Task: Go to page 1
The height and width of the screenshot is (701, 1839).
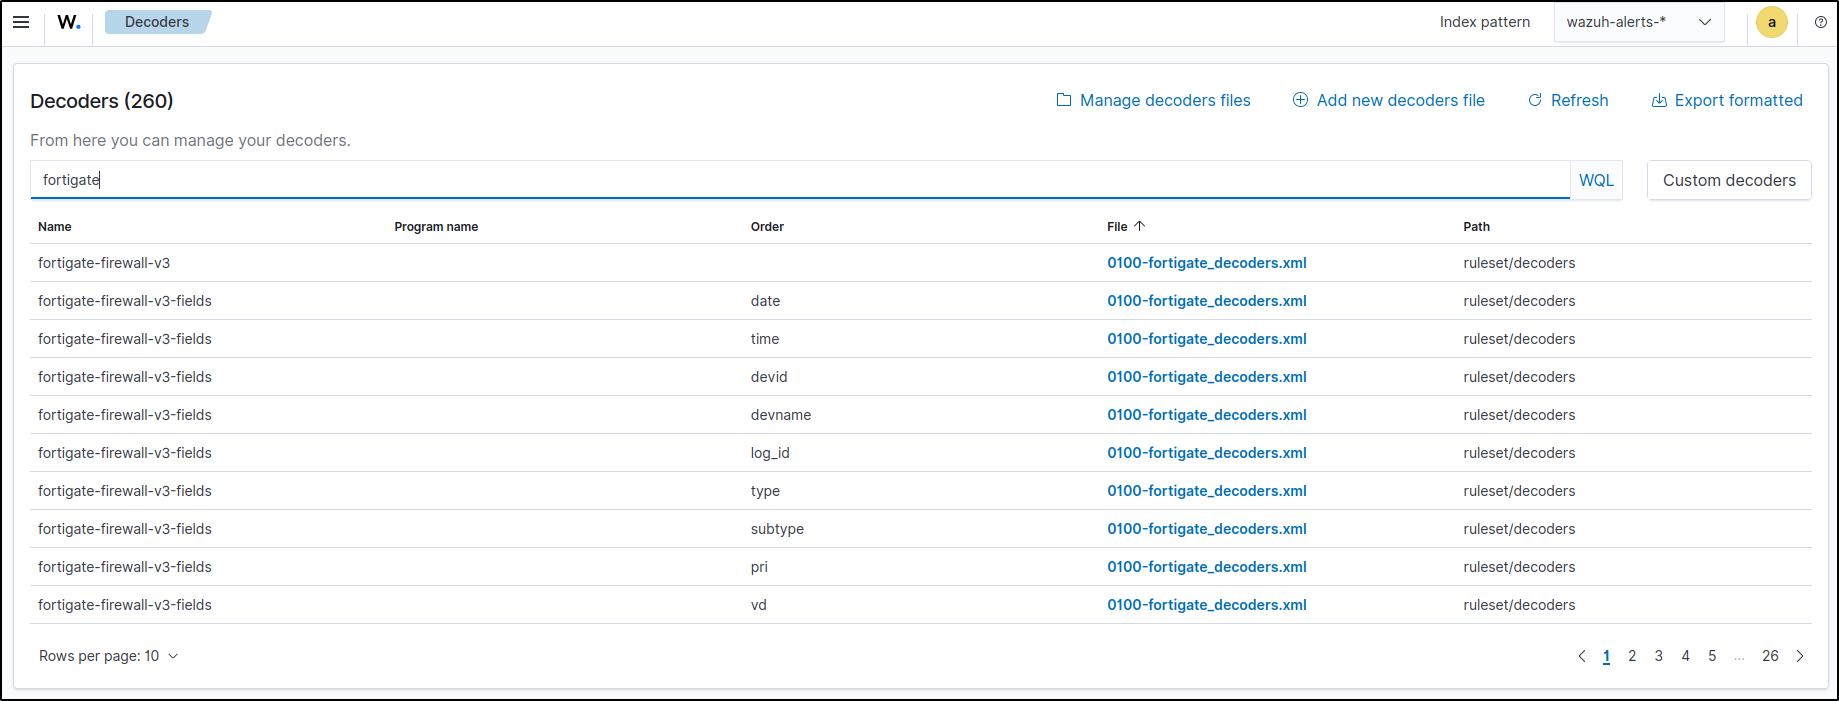Action: 1606,656
